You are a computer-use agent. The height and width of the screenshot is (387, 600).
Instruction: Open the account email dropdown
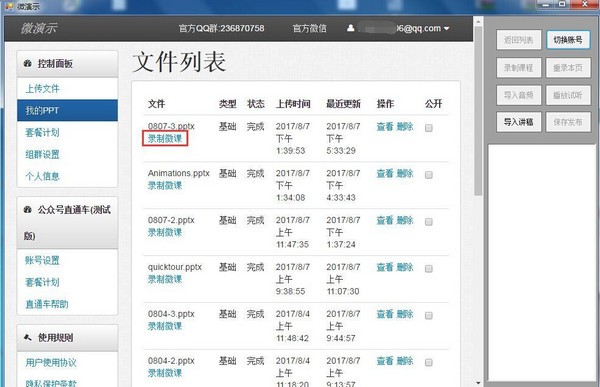pos(399,28)
